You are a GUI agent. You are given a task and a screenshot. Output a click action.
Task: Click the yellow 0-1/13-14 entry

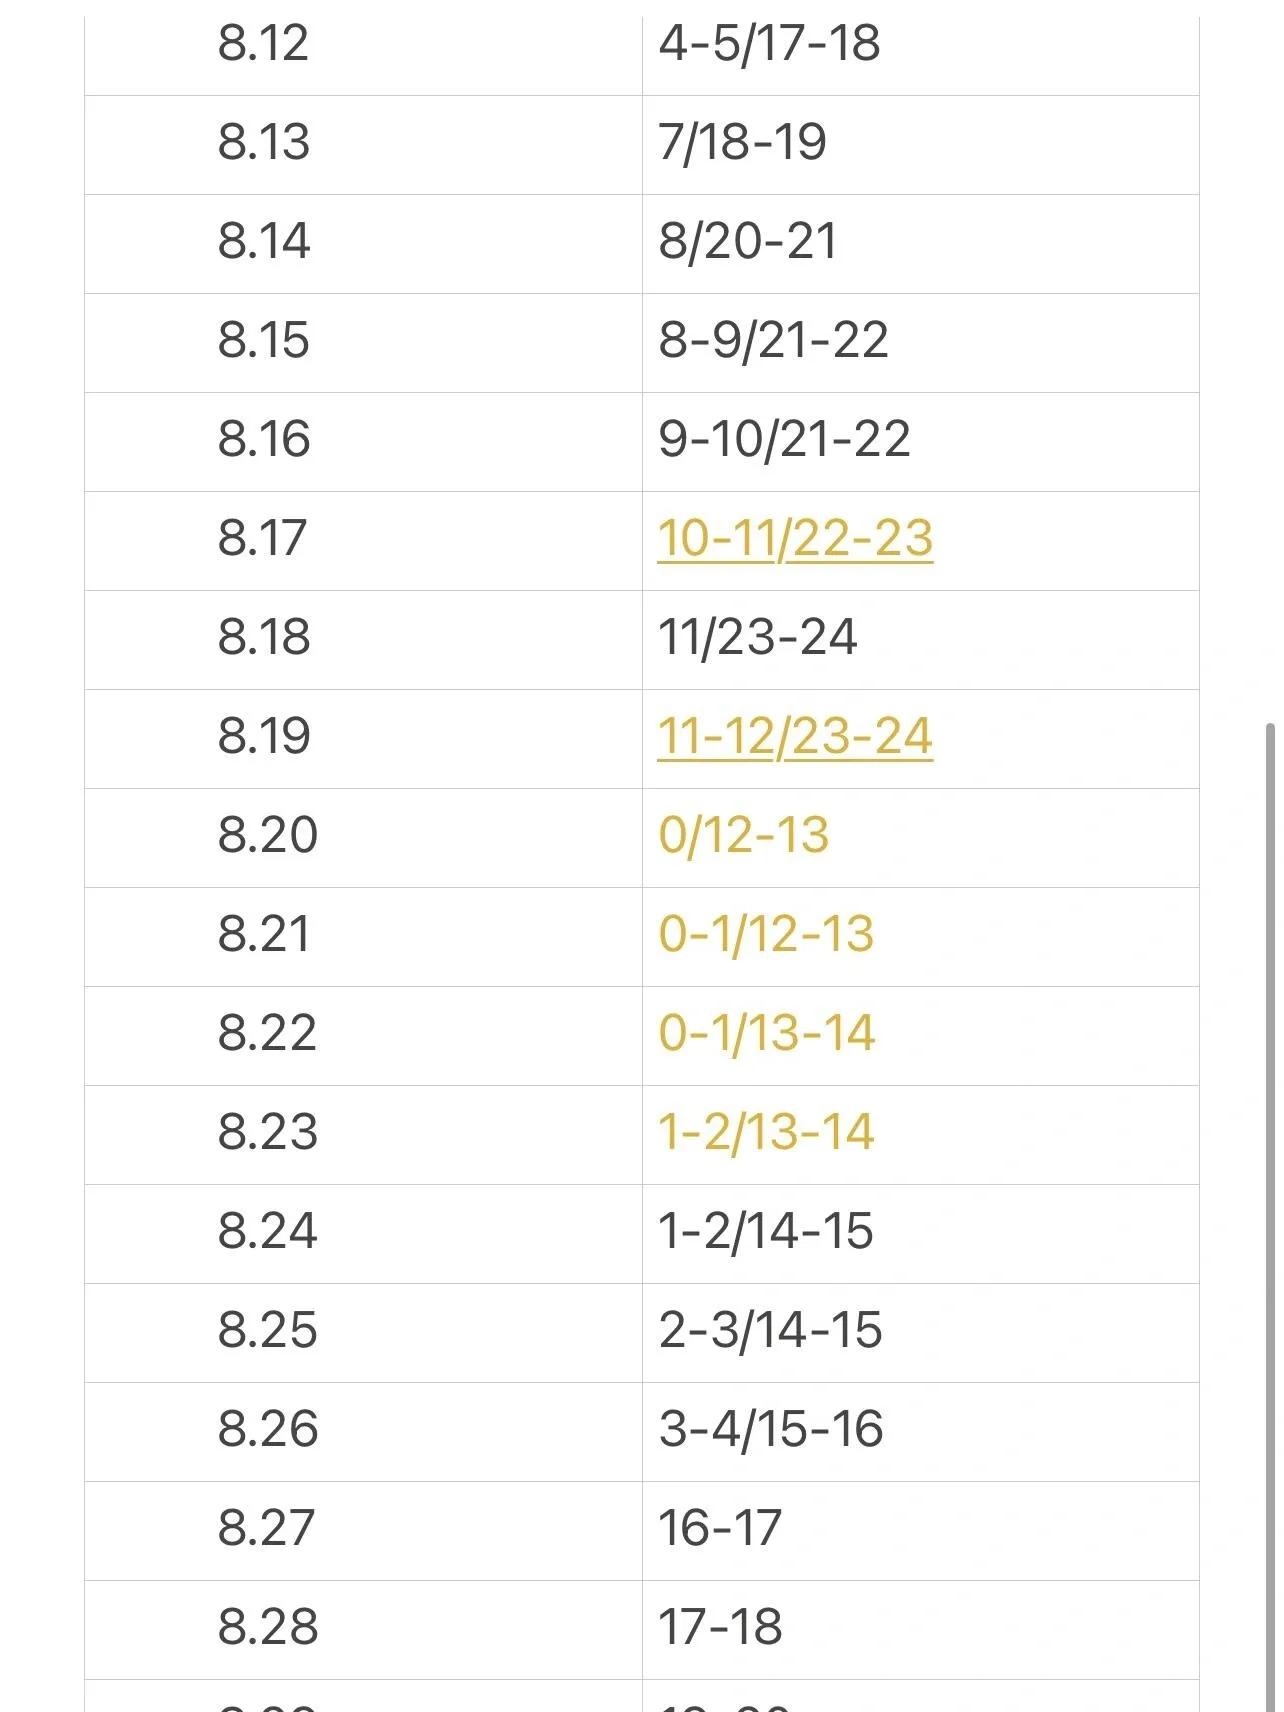pos(920,1036)
